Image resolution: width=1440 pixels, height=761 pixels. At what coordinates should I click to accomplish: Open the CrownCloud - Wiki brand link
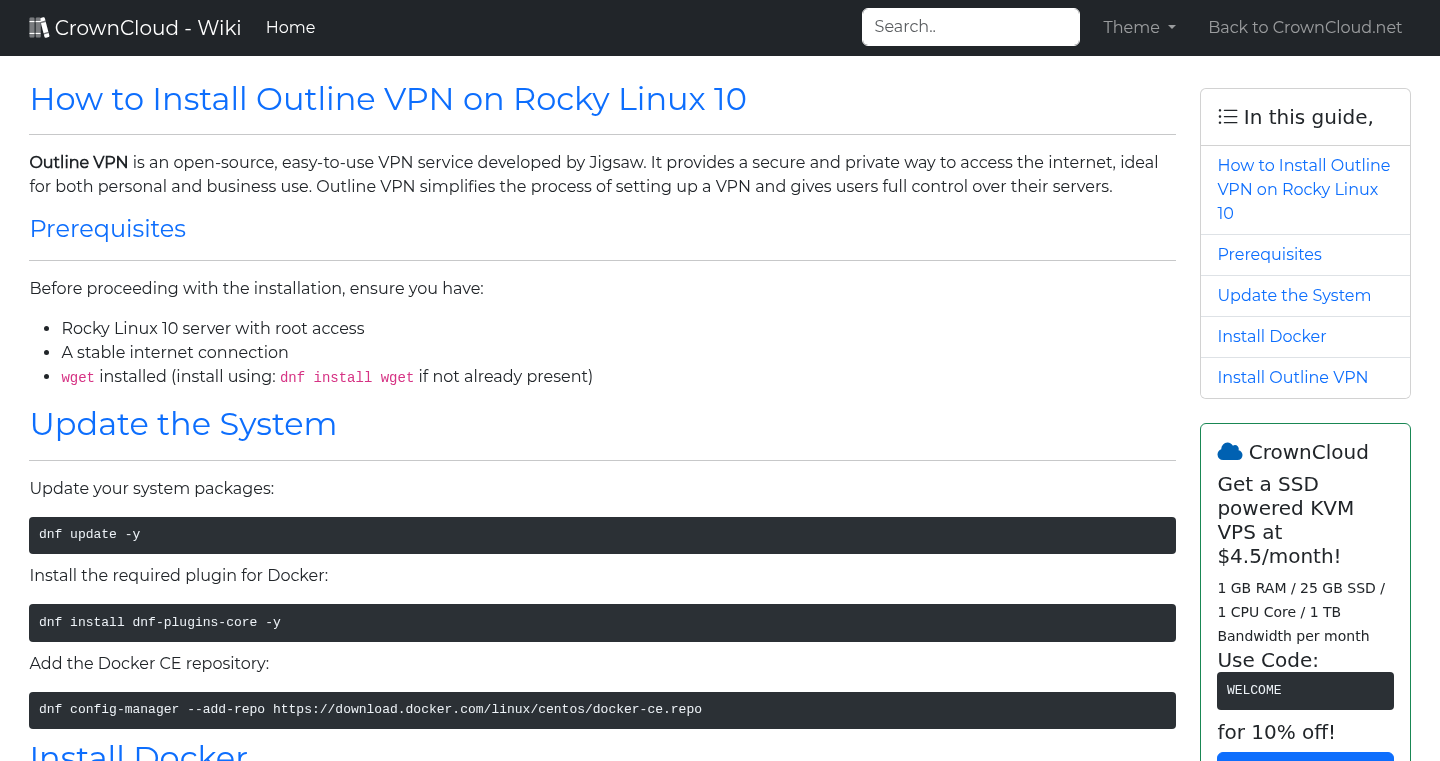(x=136, y=27)
